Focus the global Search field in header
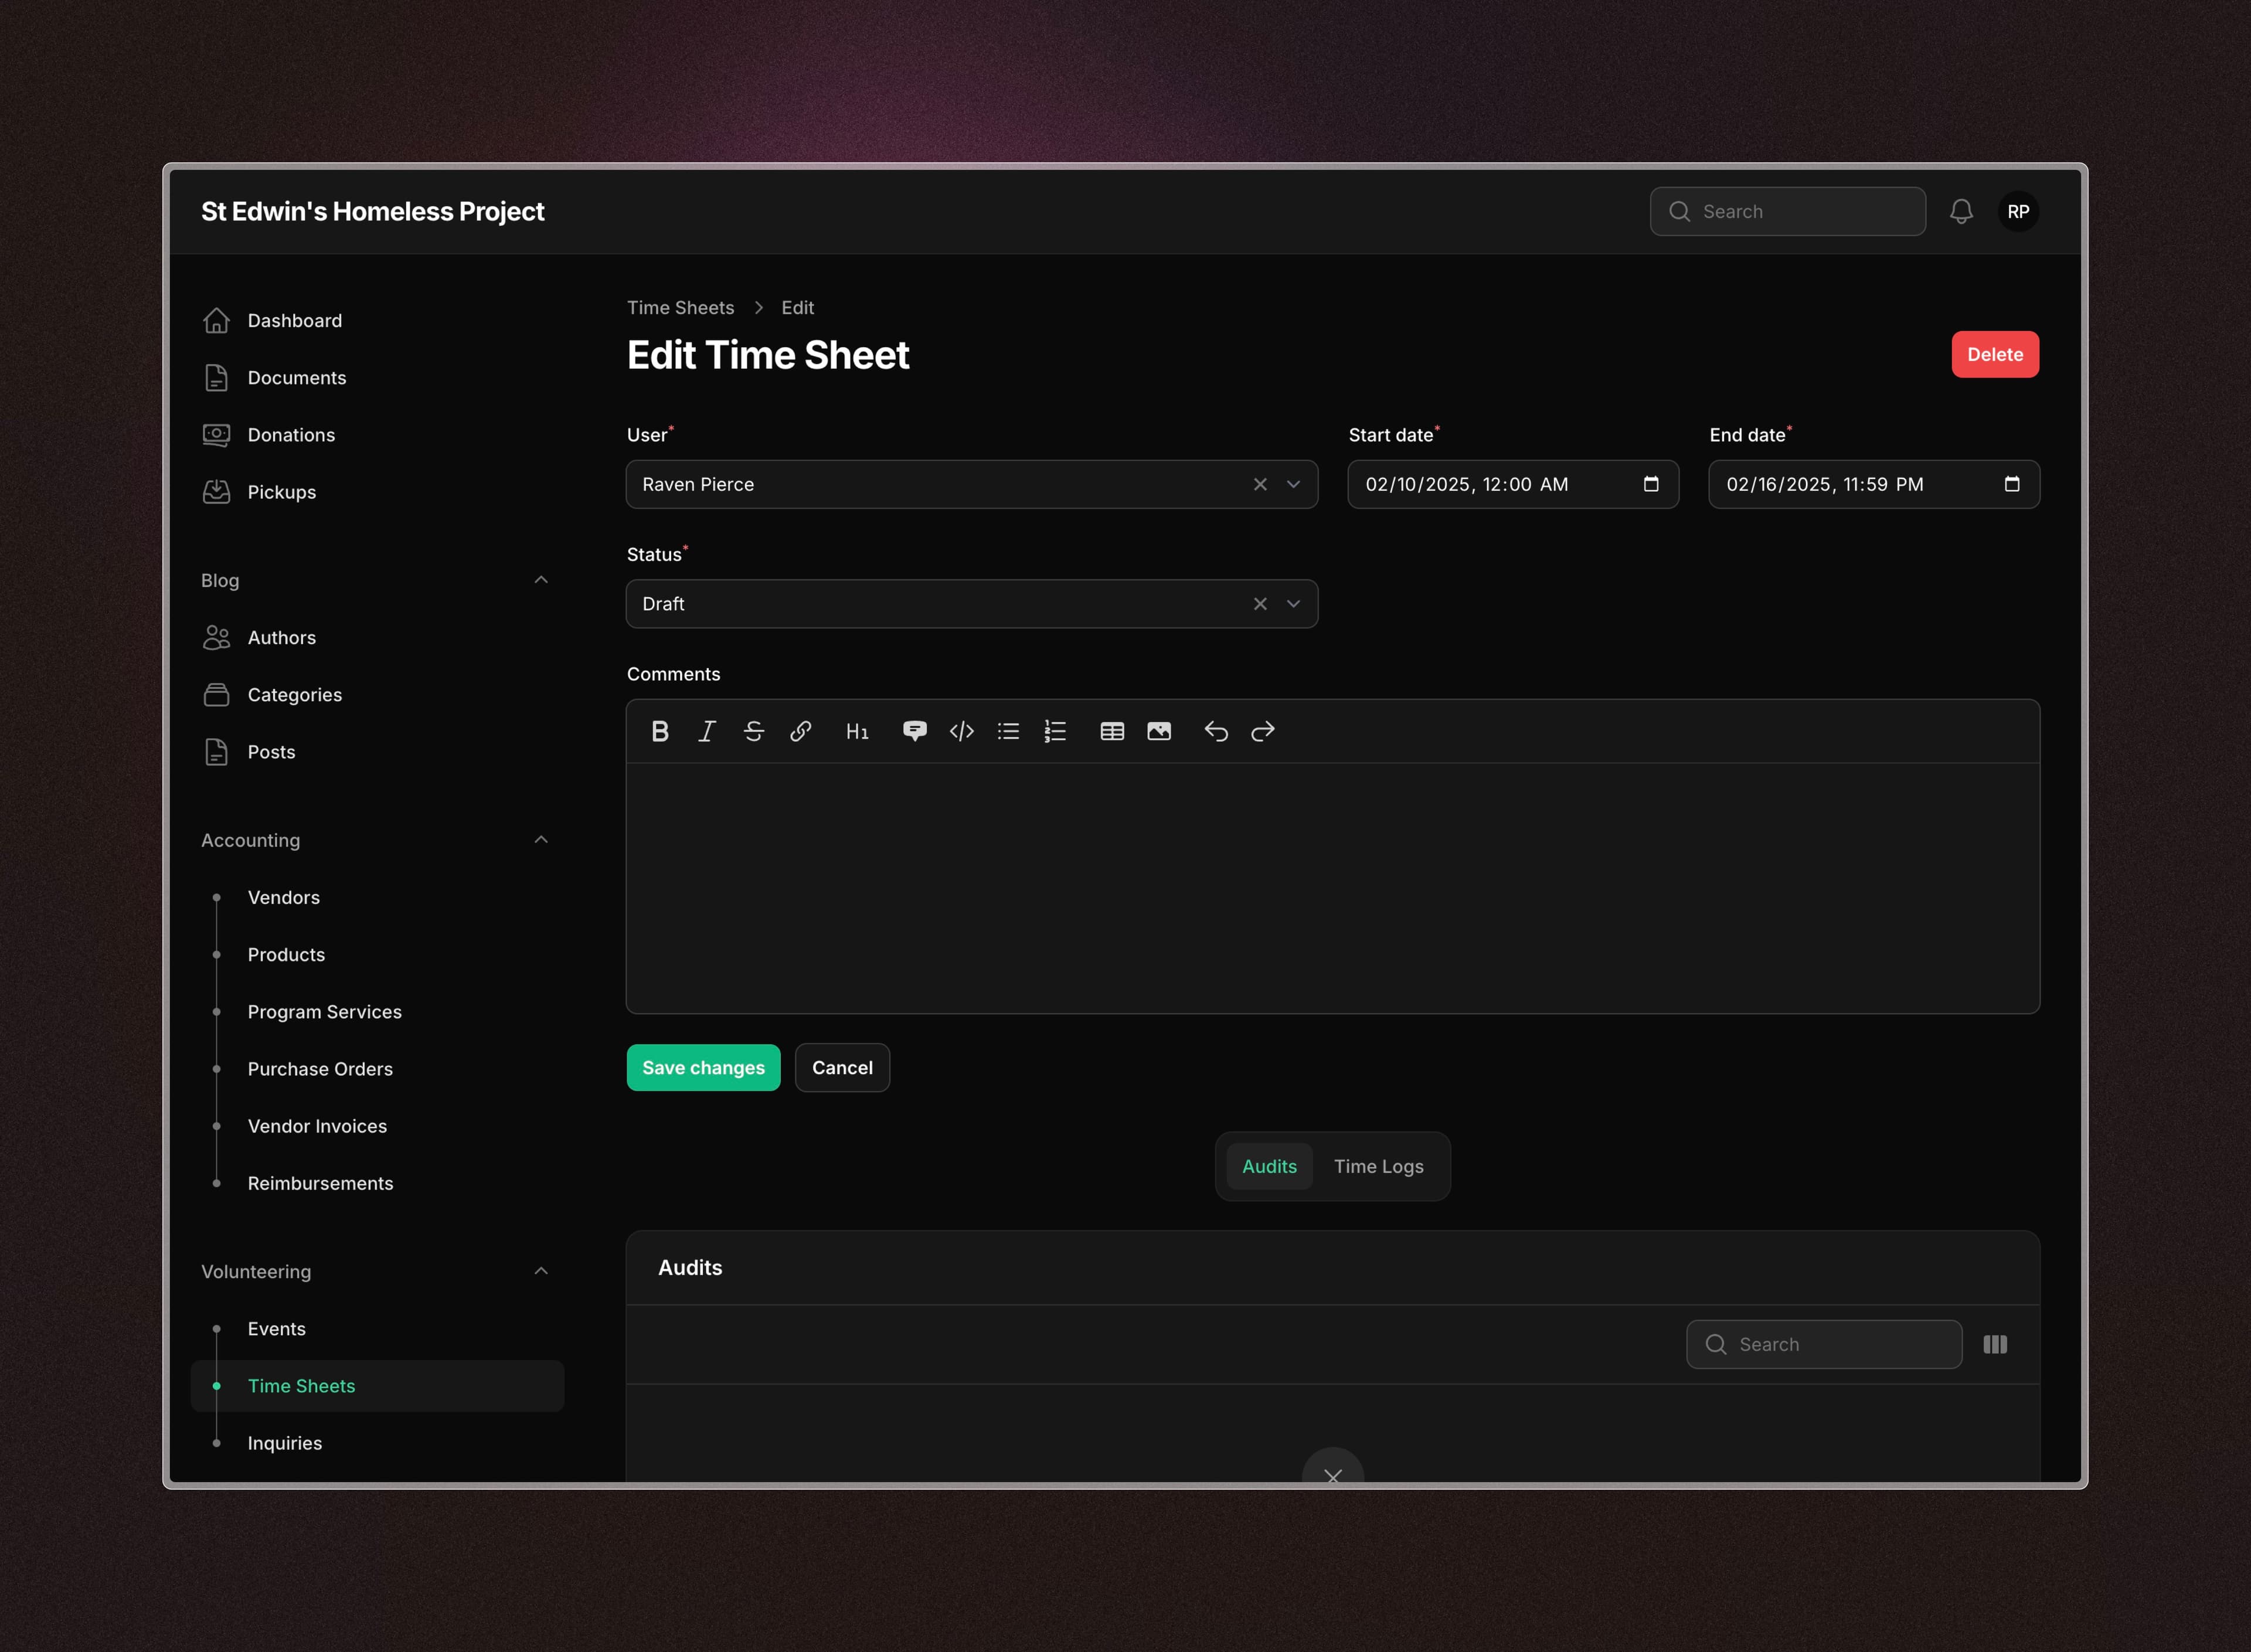 pyautogui.click(x=1787, y=211)
